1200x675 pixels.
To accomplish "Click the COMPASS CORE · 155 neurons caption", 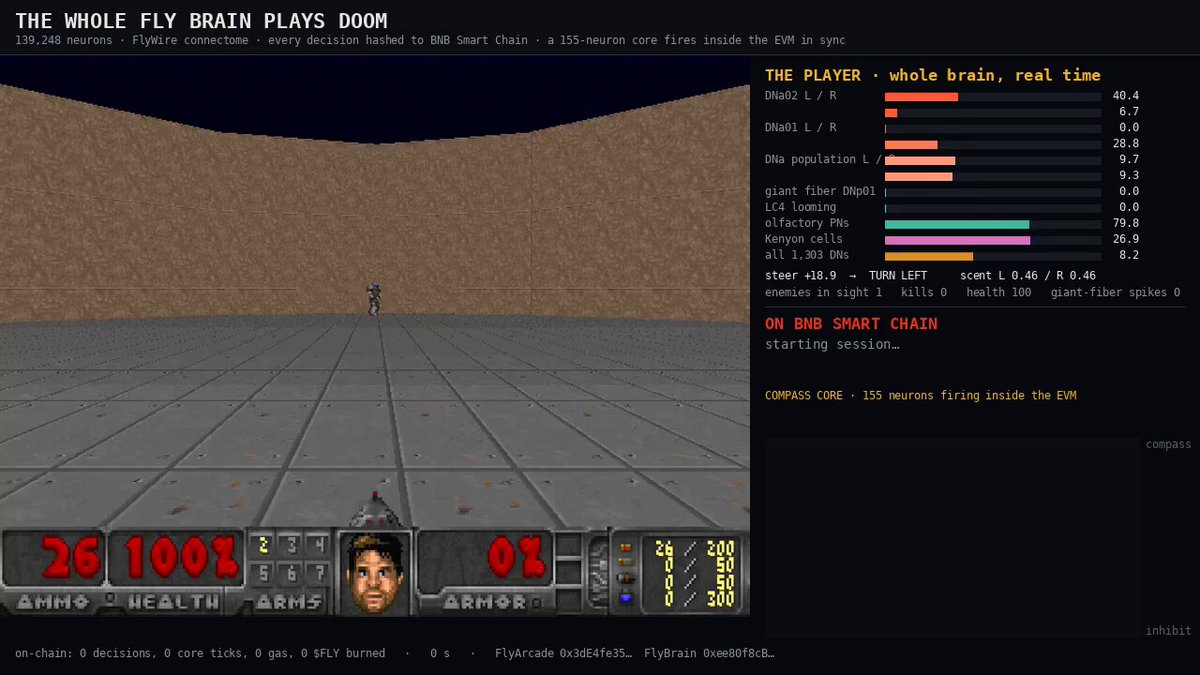I will [921, 396].
